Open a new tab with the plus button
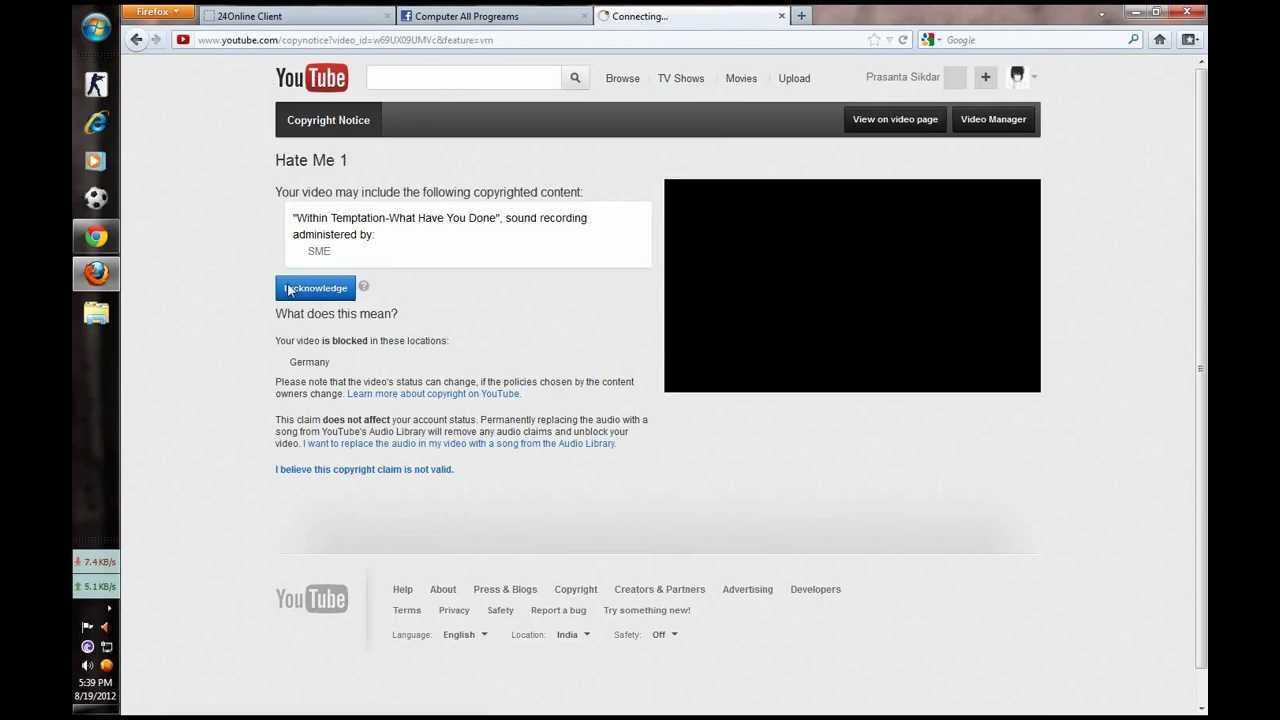 (x=801, y=16)
